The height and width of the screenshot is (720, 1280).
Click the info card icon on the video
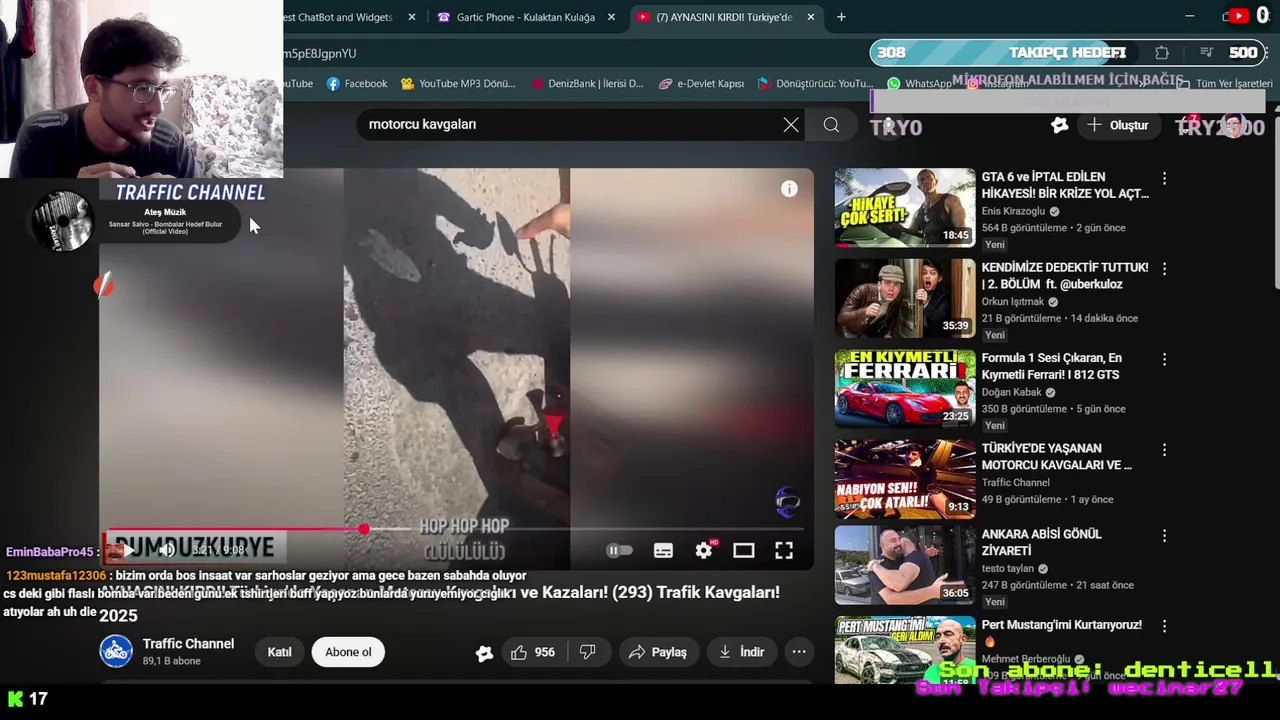(789, 189)
